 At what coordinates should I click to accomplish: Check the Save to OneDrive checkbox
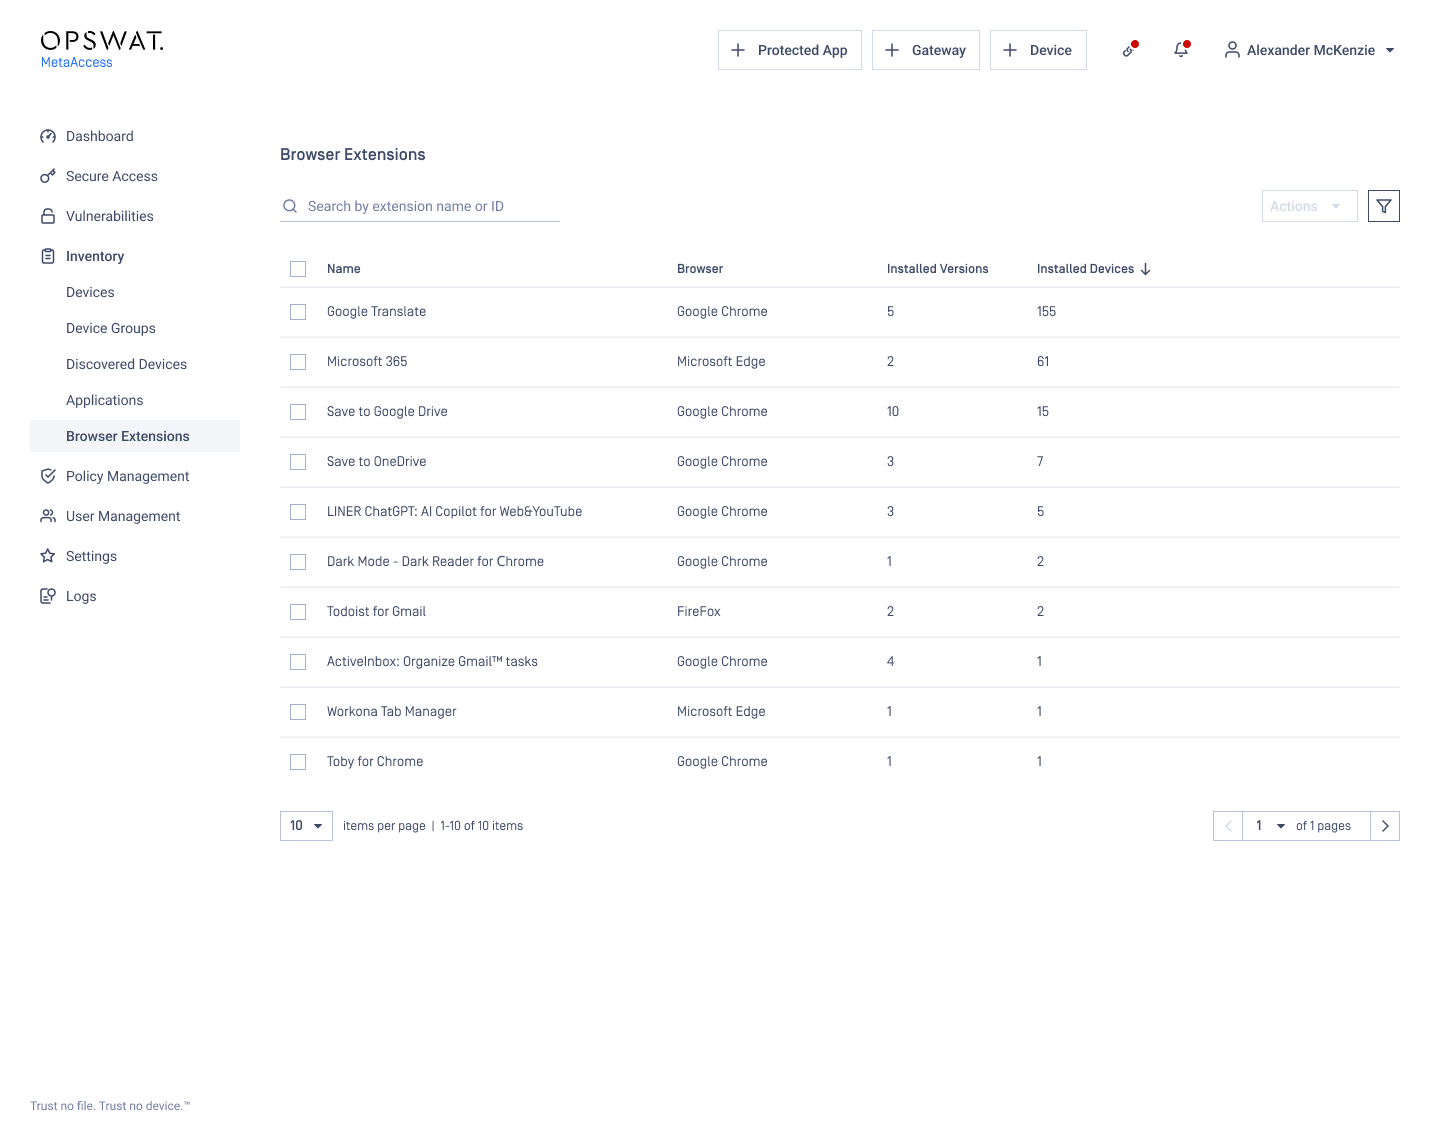[298, 462]
